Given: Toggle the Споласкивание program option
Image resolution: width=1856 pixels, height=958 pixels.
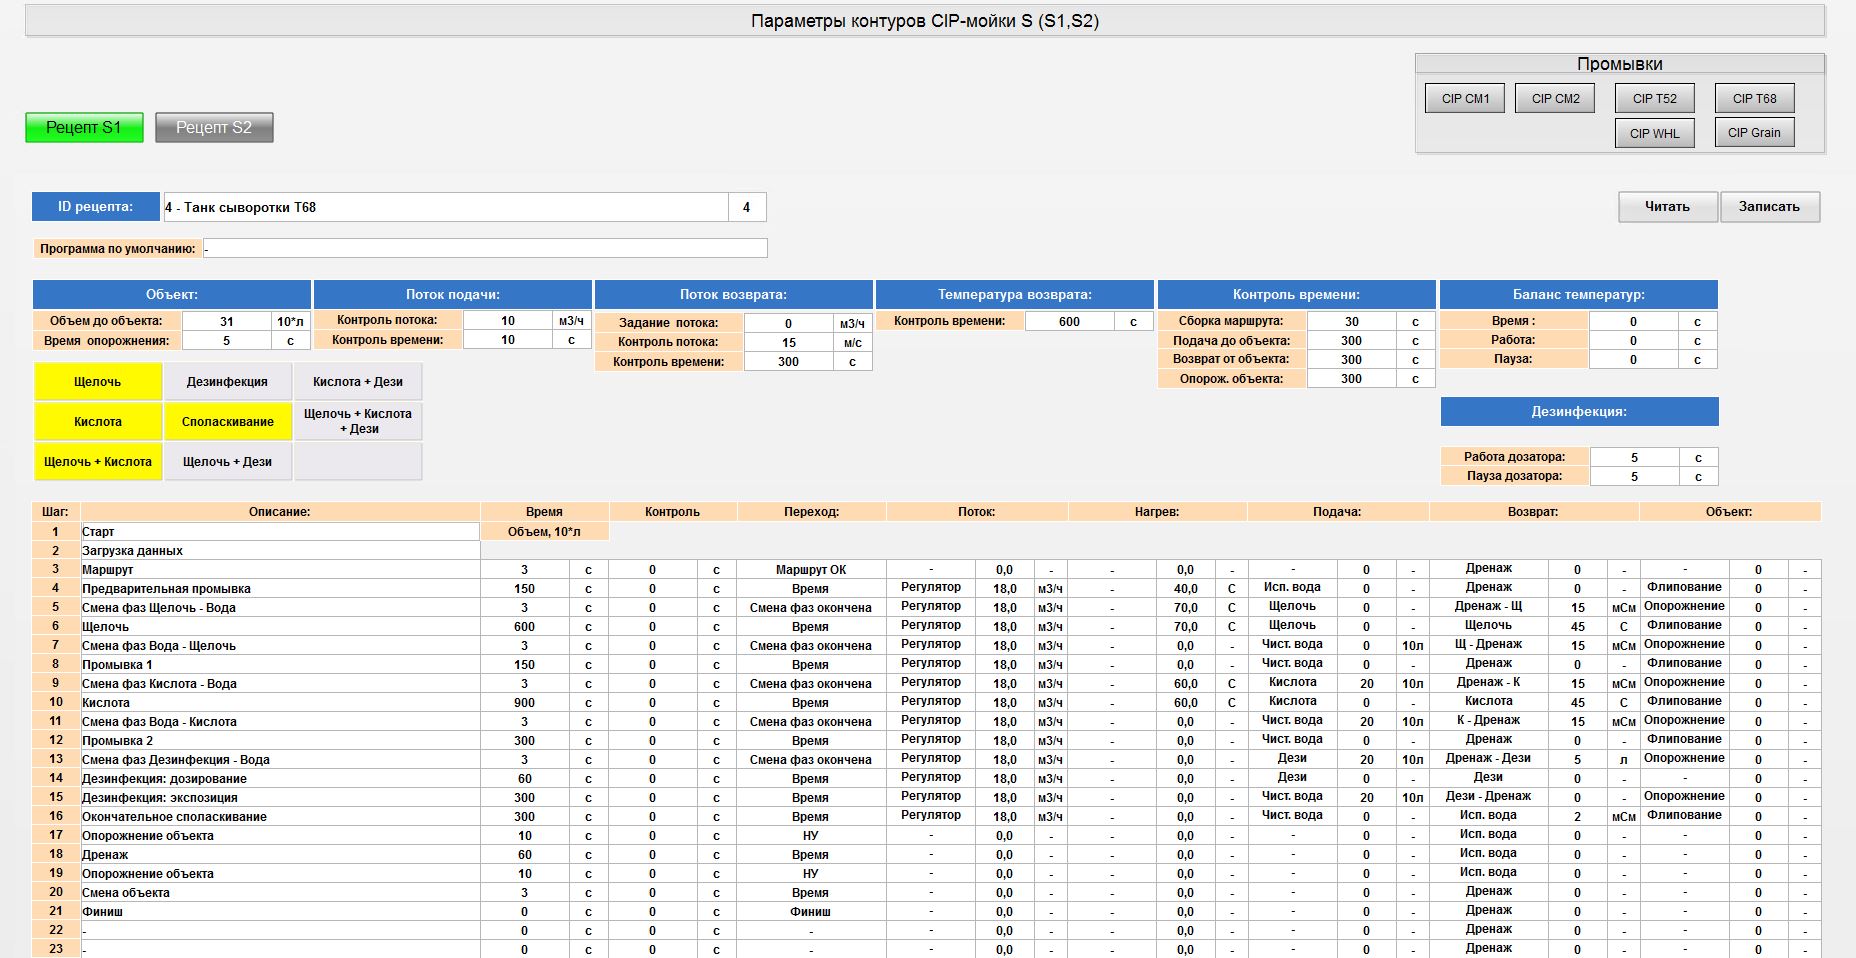Looking at the screenshot, I should [228, 422].
